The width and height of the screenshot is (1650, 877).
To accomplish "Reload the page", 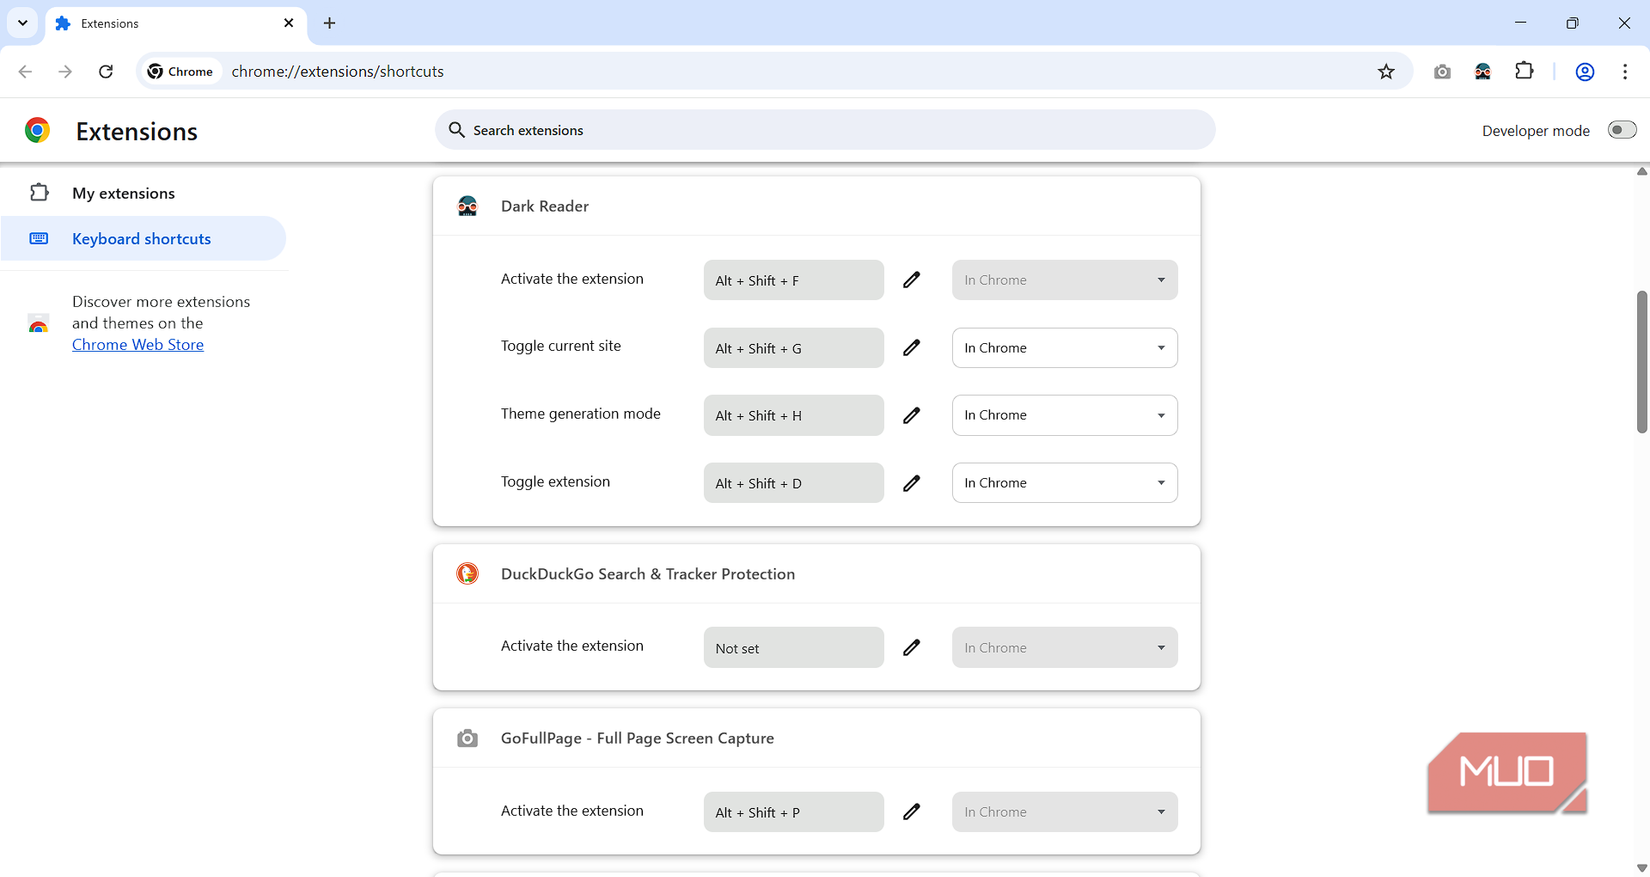I will [x=106, y=72].
